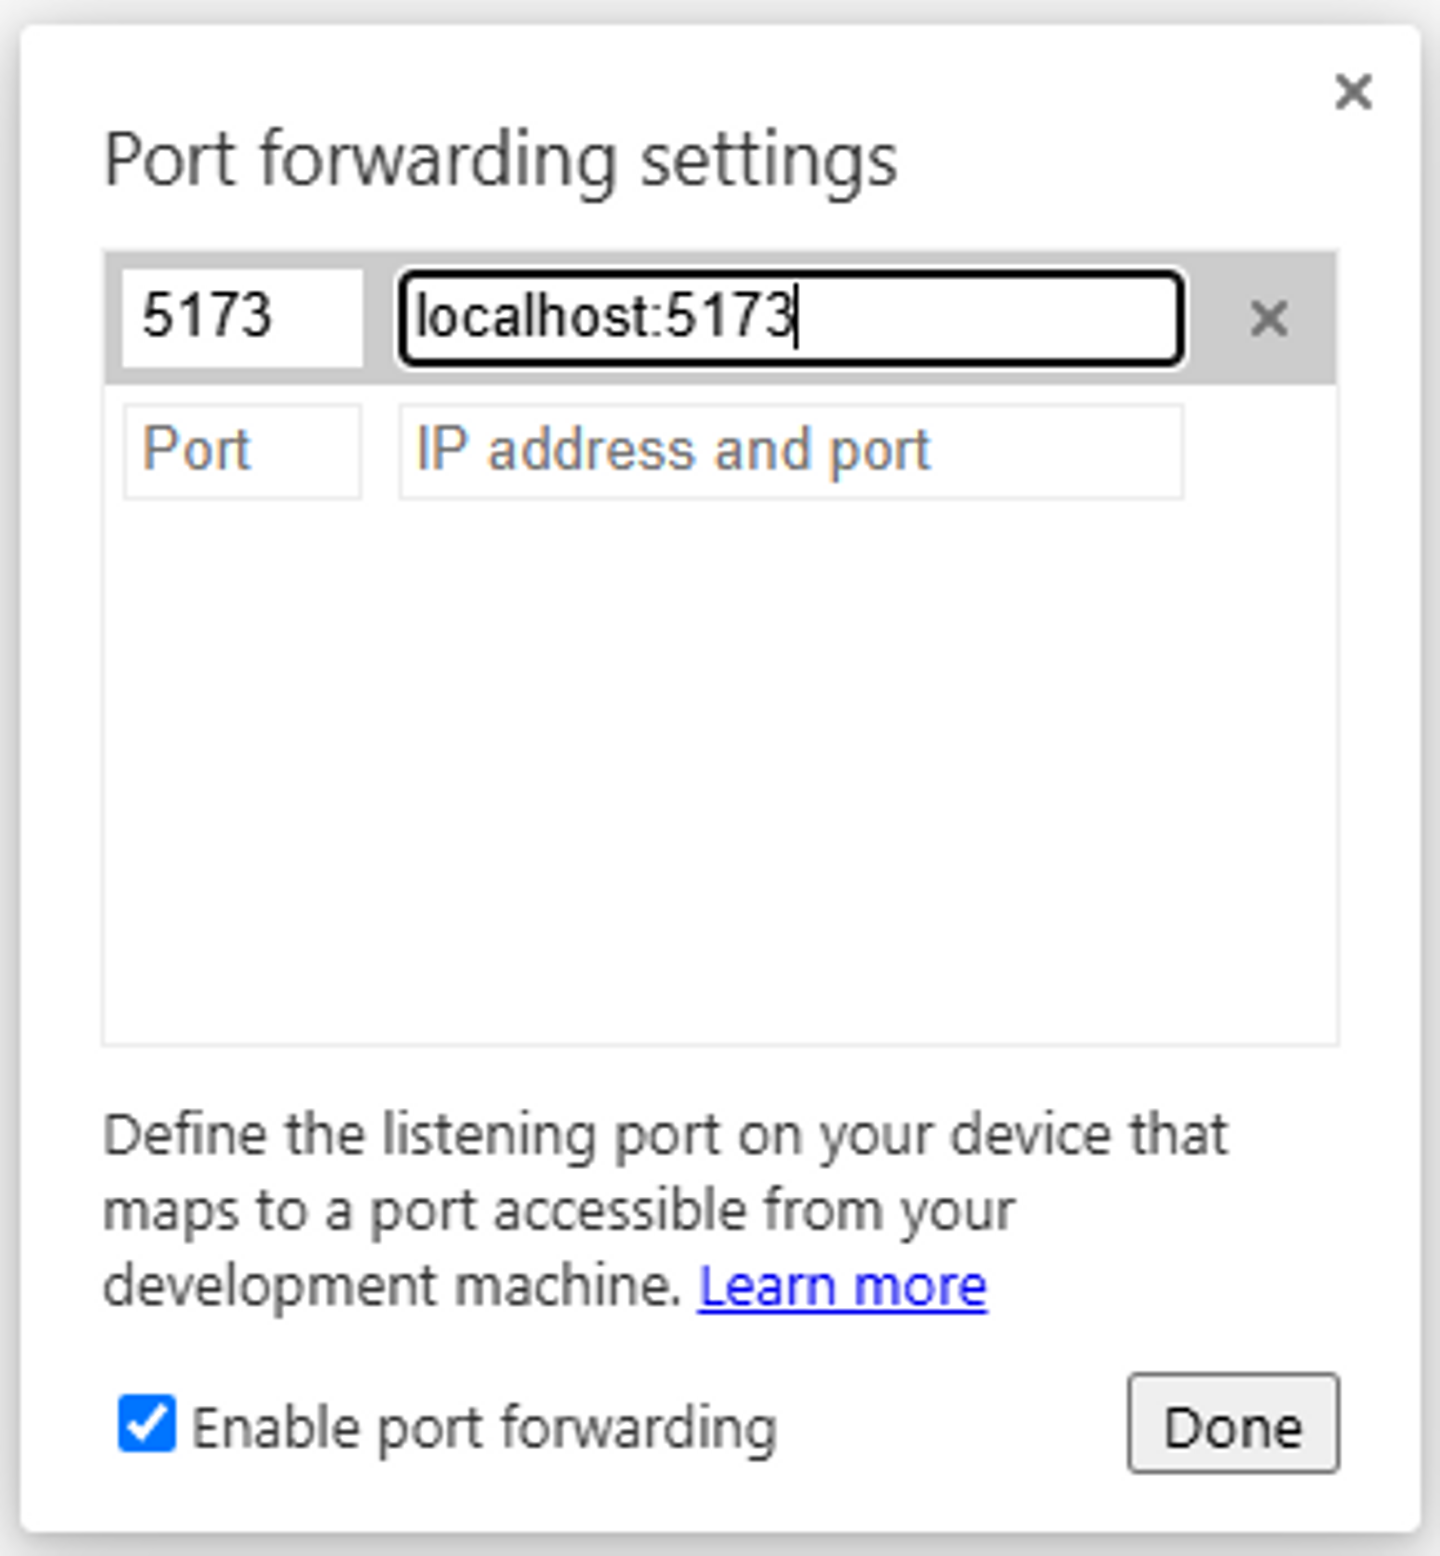
Task: Click the "Enable port forwarding" label text
Action: pyautogui.click(x=484, y=1427)
